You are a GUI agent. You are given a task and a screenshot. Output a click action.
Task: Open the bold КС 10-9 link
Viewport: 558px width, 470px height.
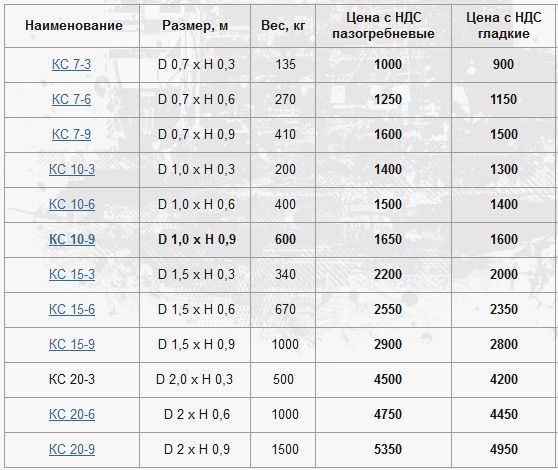point(72,239)
